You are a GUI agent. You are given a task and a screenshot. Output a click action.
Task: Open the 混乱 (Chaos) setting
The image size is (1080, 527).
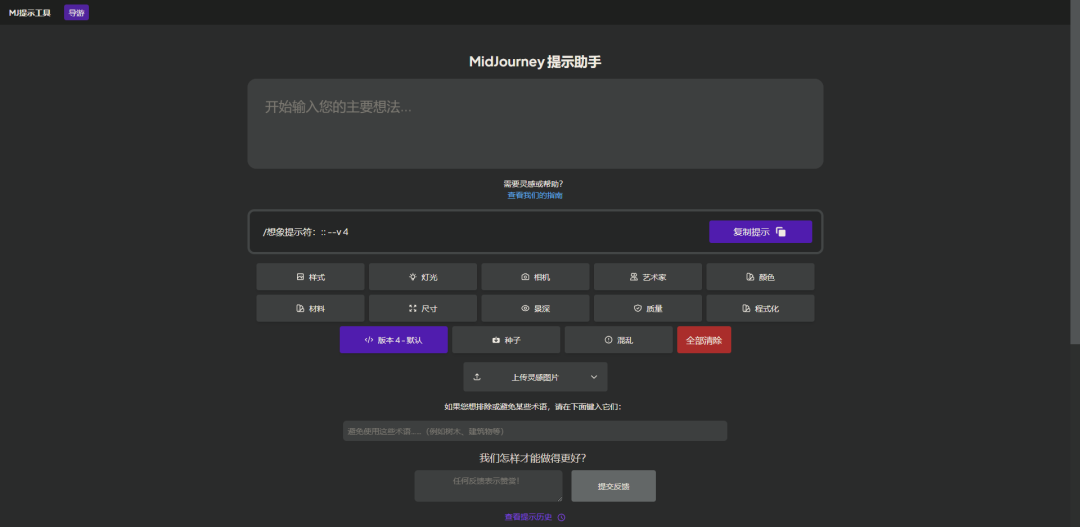618,340
